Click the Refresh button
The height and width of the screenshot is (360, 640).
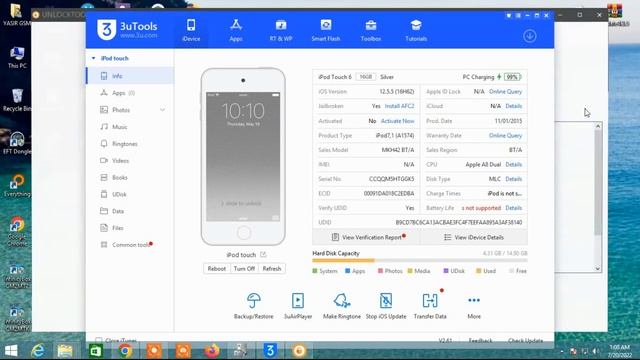(x=272, y=269)
